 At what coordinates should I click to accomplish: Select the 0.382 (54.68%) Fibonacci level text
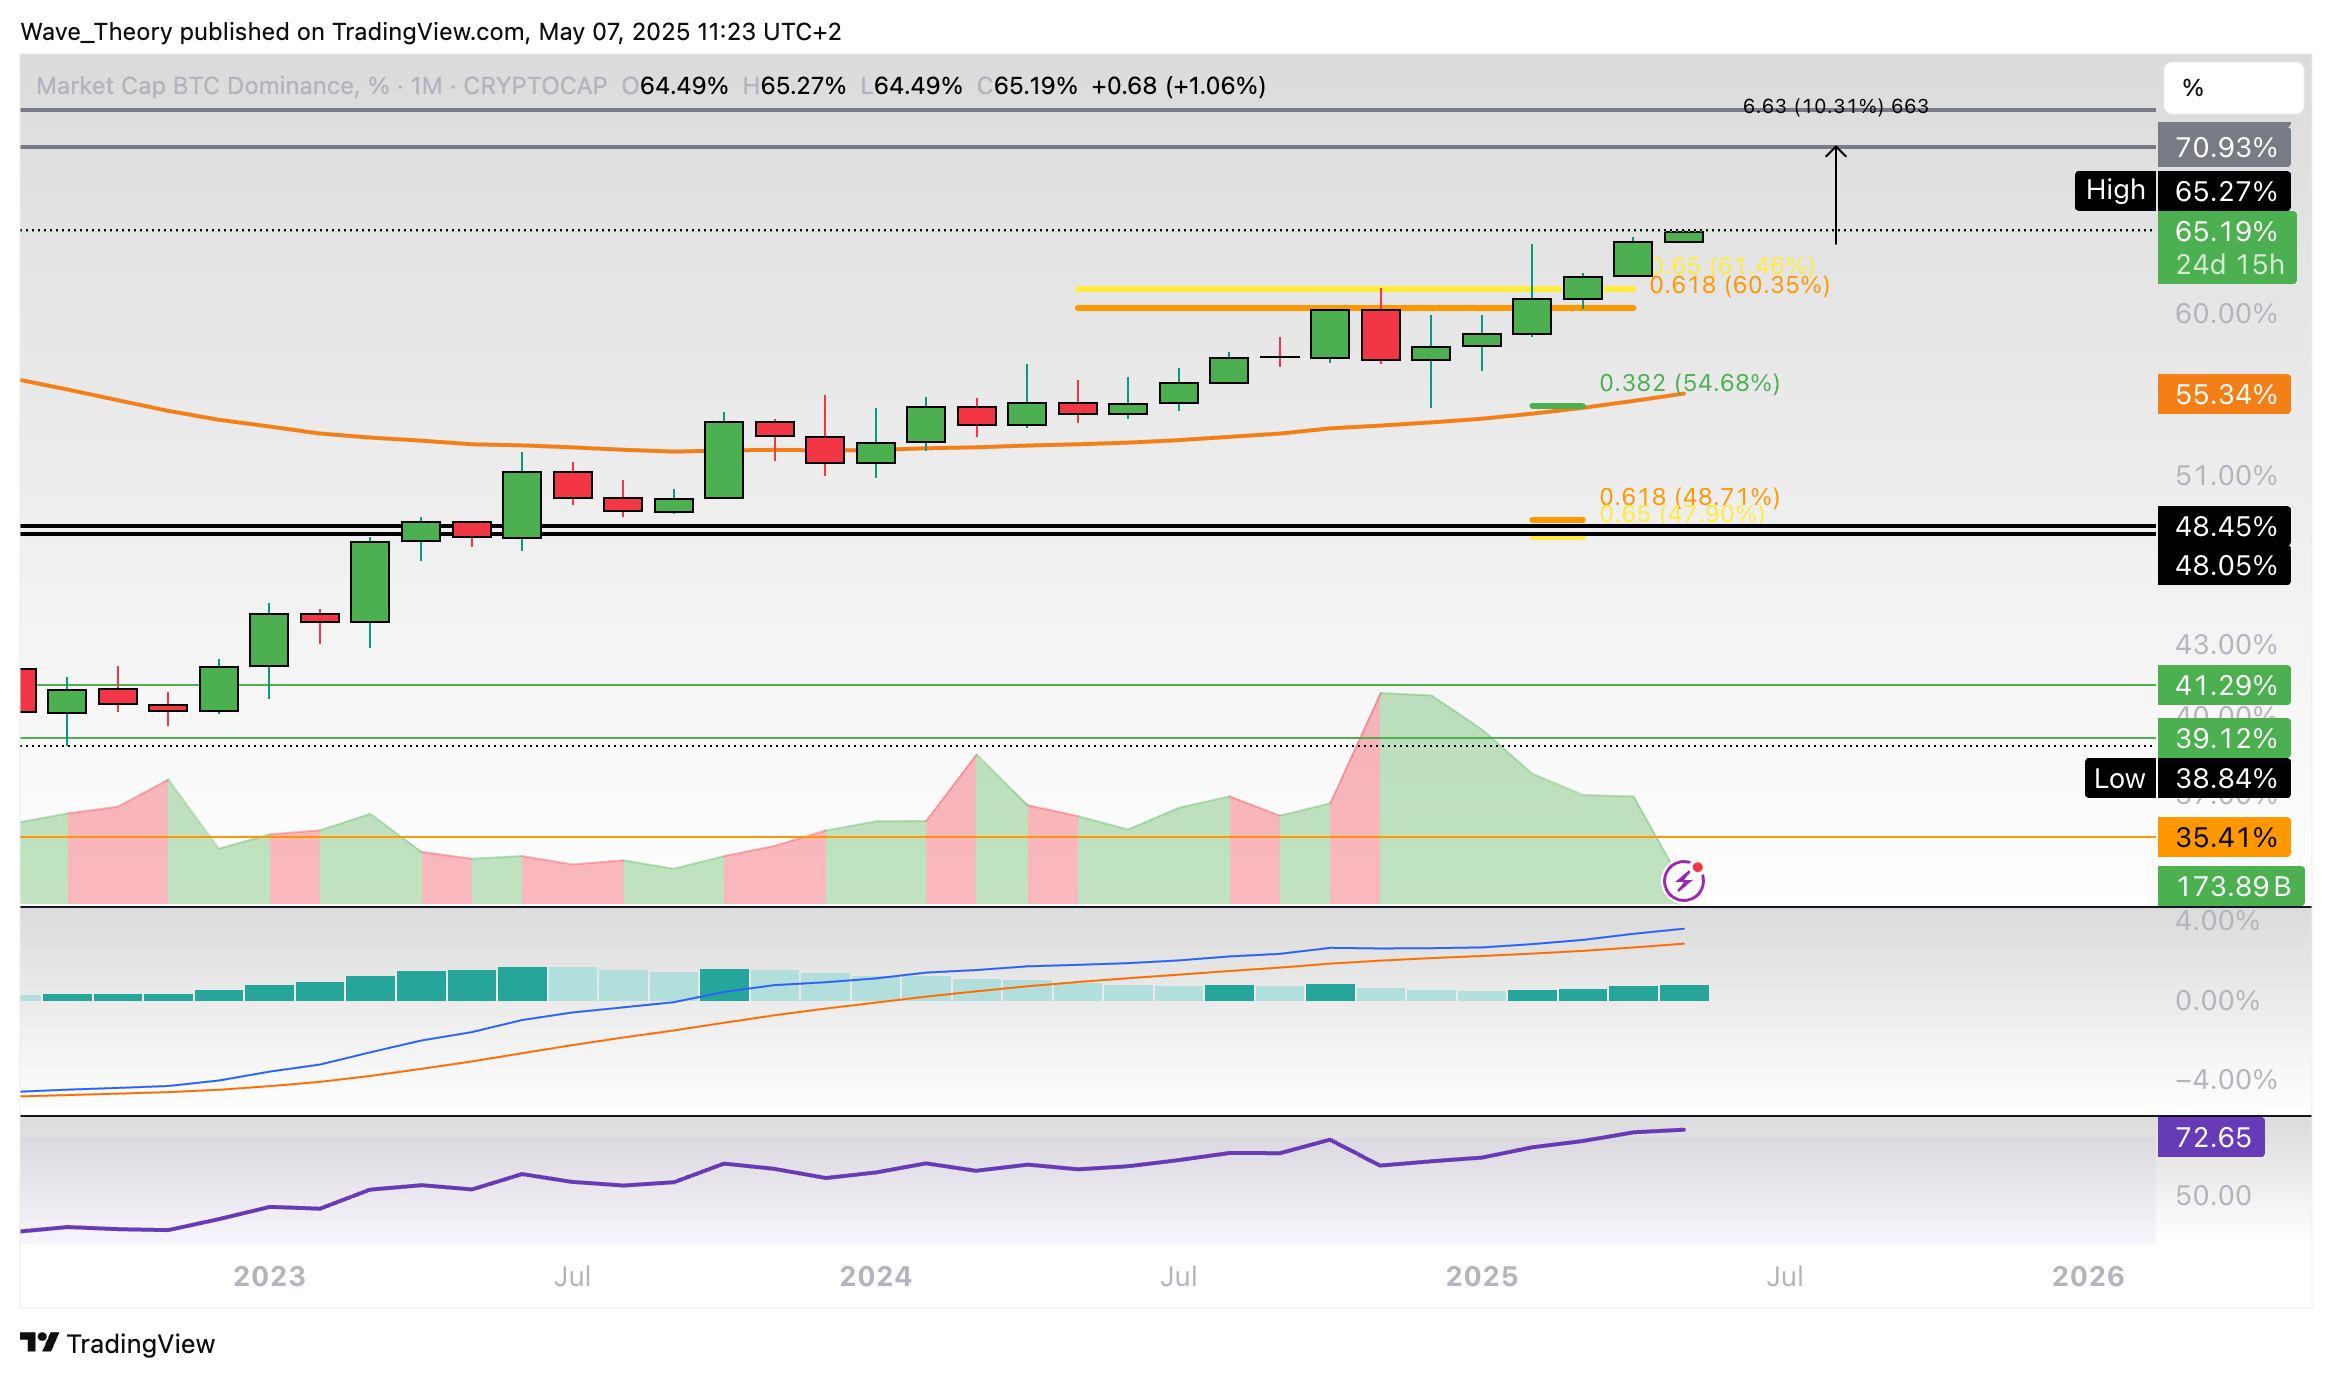click(x=1689, y=382)
